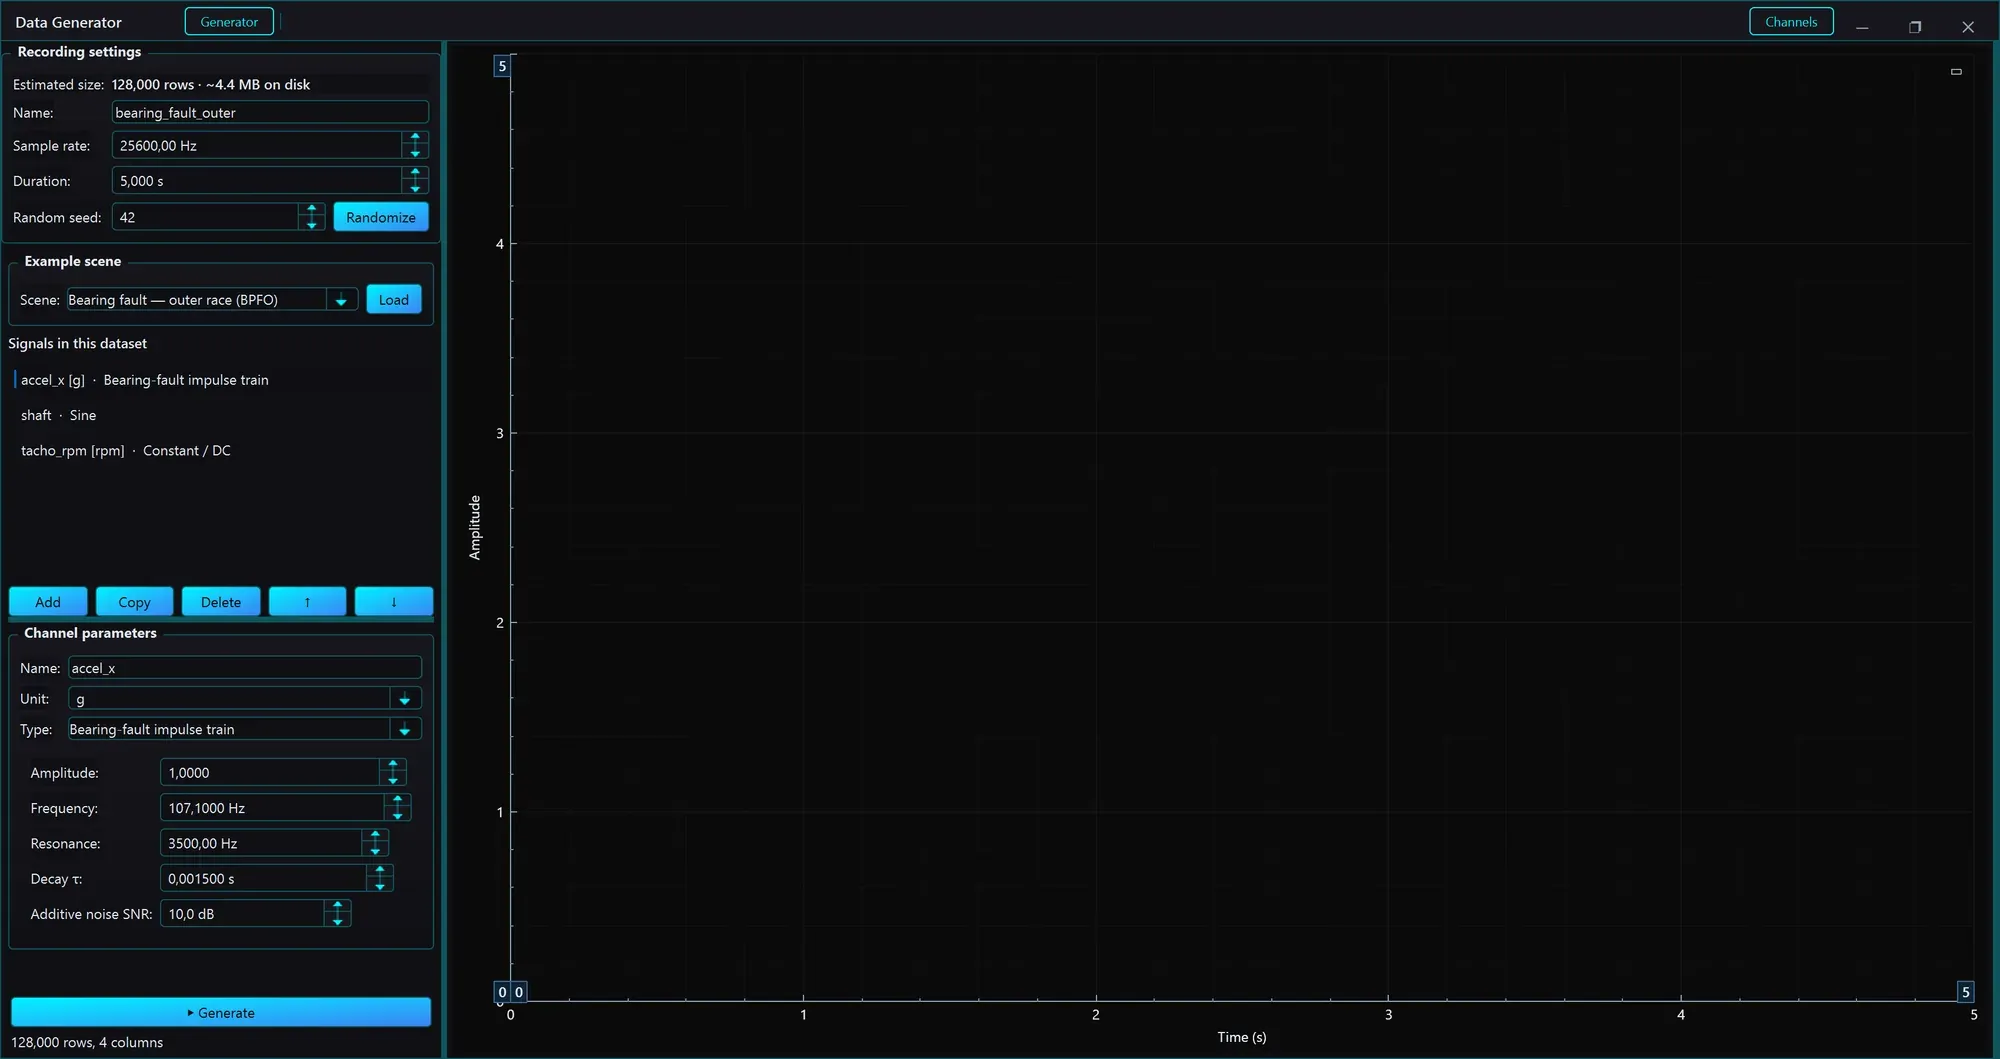
Task: Load the selected example scene
Action: [x=394, y=300]
